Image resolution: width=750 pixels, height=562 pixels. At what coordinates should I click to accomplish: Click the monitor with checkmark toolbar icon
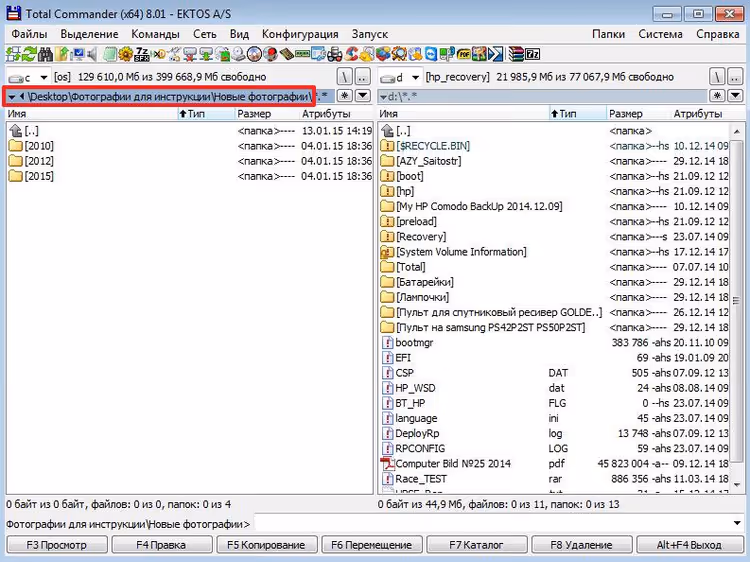(77, 54)
